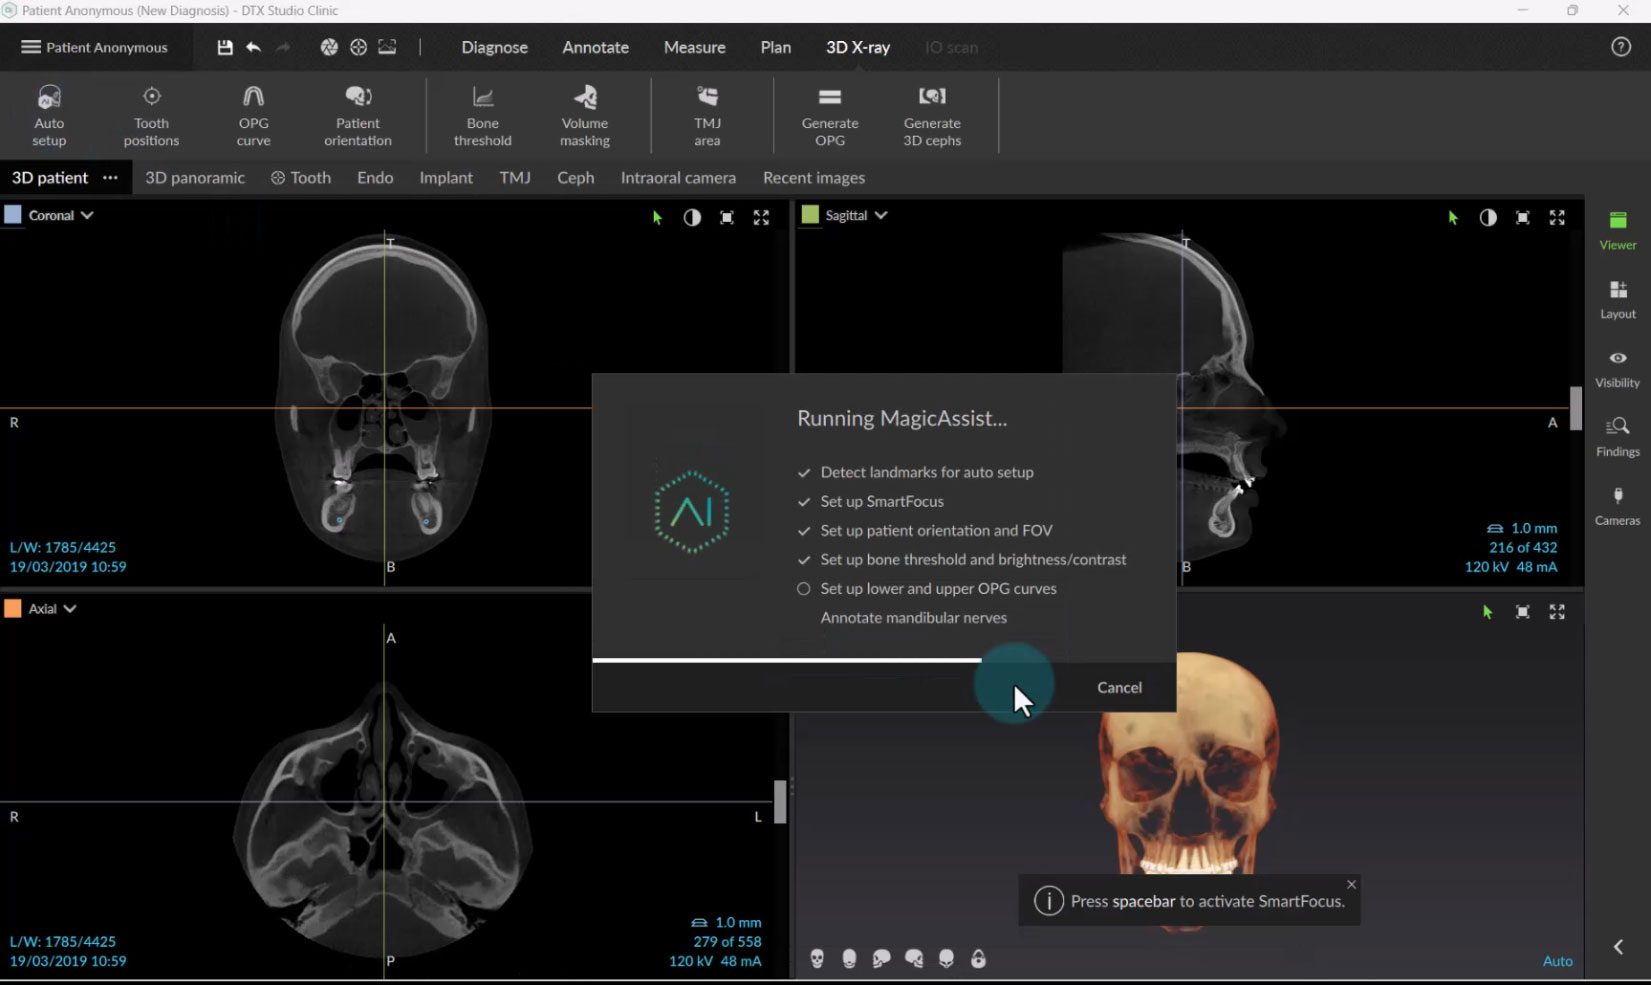Switch to the Diagnose tab
The height and width of the screenshot is (985, 1651).
[494, 47]
